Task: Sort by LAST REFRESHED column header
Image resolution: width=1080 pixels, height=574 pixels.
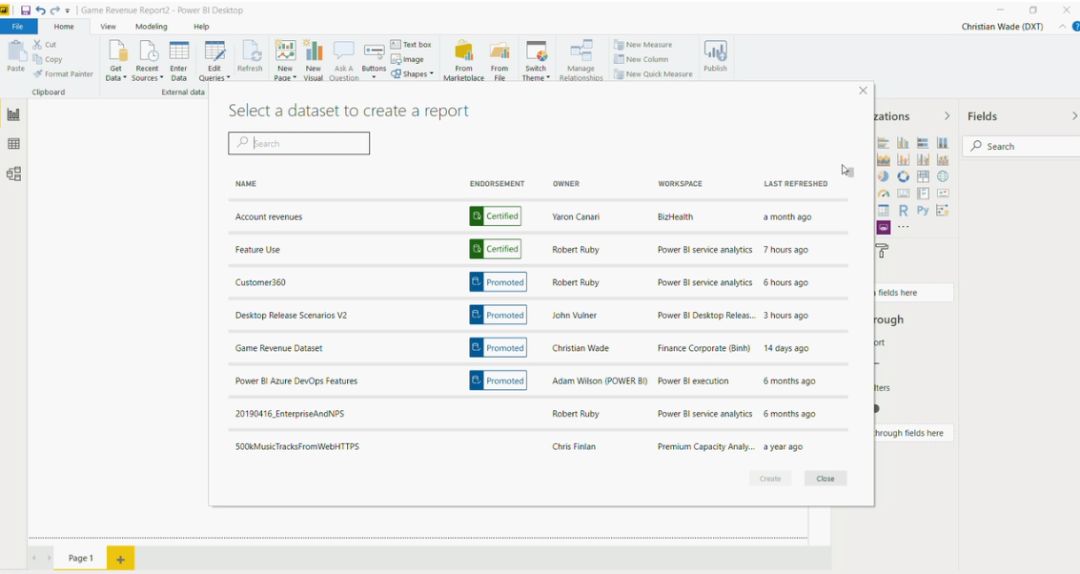Action: pos(796,184)
